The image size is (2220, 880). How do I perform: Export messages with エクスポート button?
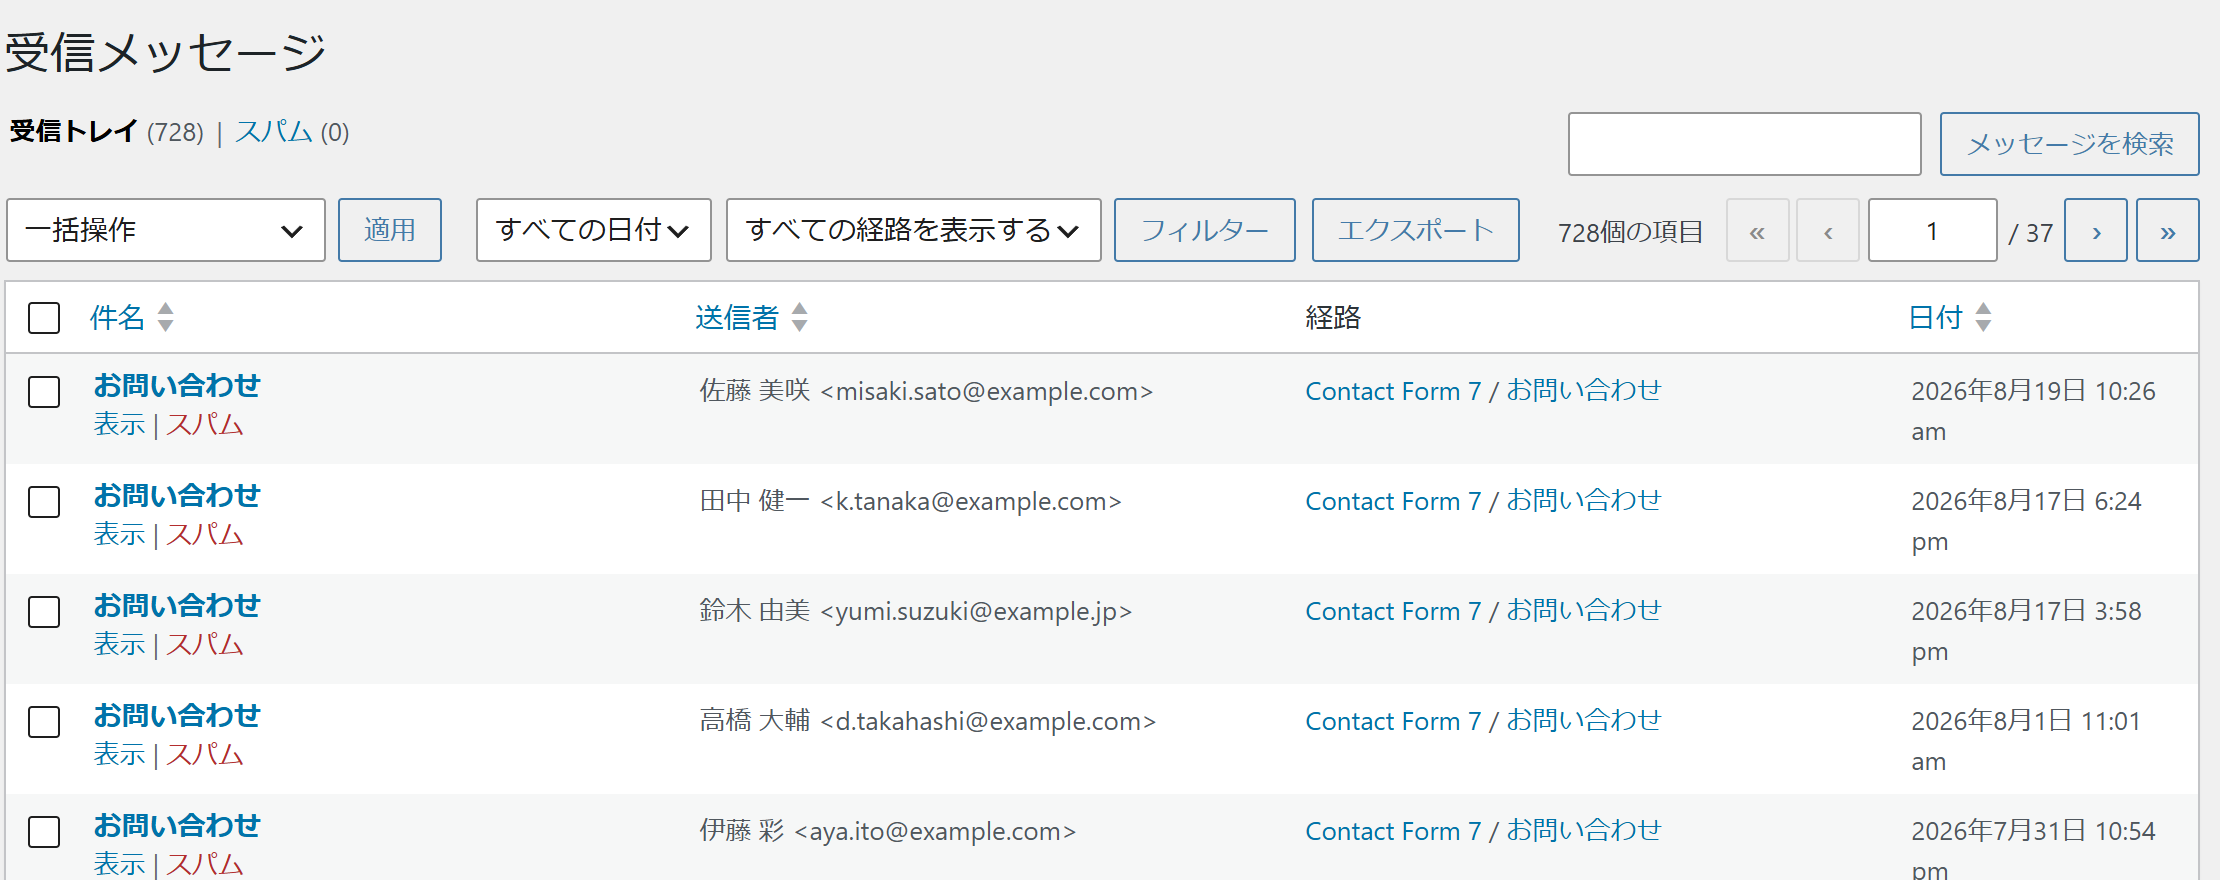[1416, 230]
